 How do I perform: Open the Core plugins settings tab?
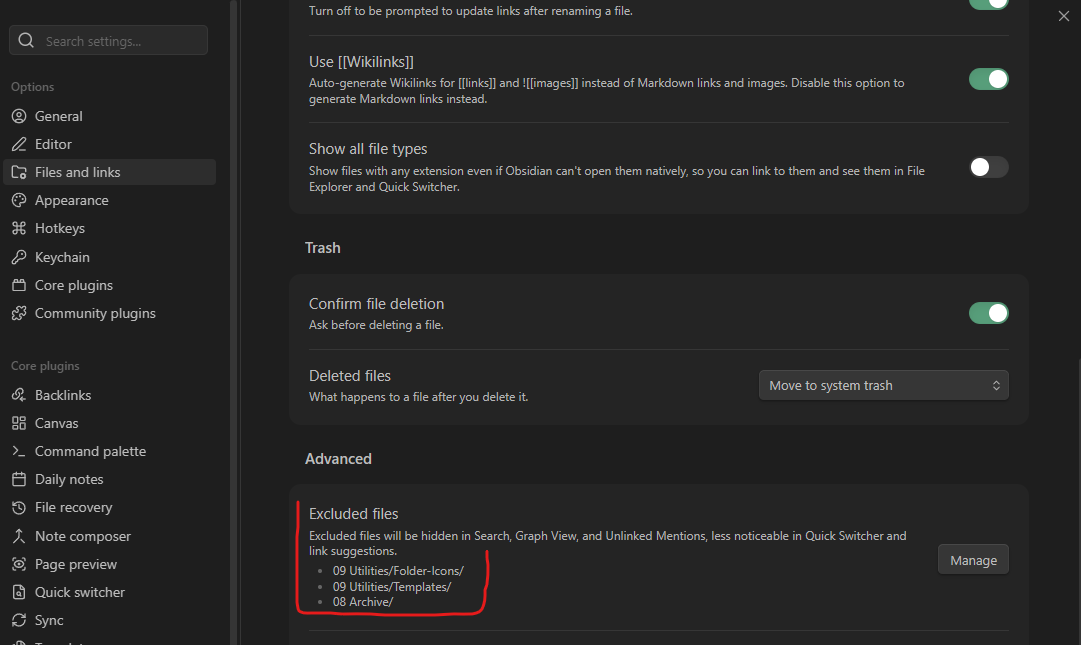click(73, 285)
